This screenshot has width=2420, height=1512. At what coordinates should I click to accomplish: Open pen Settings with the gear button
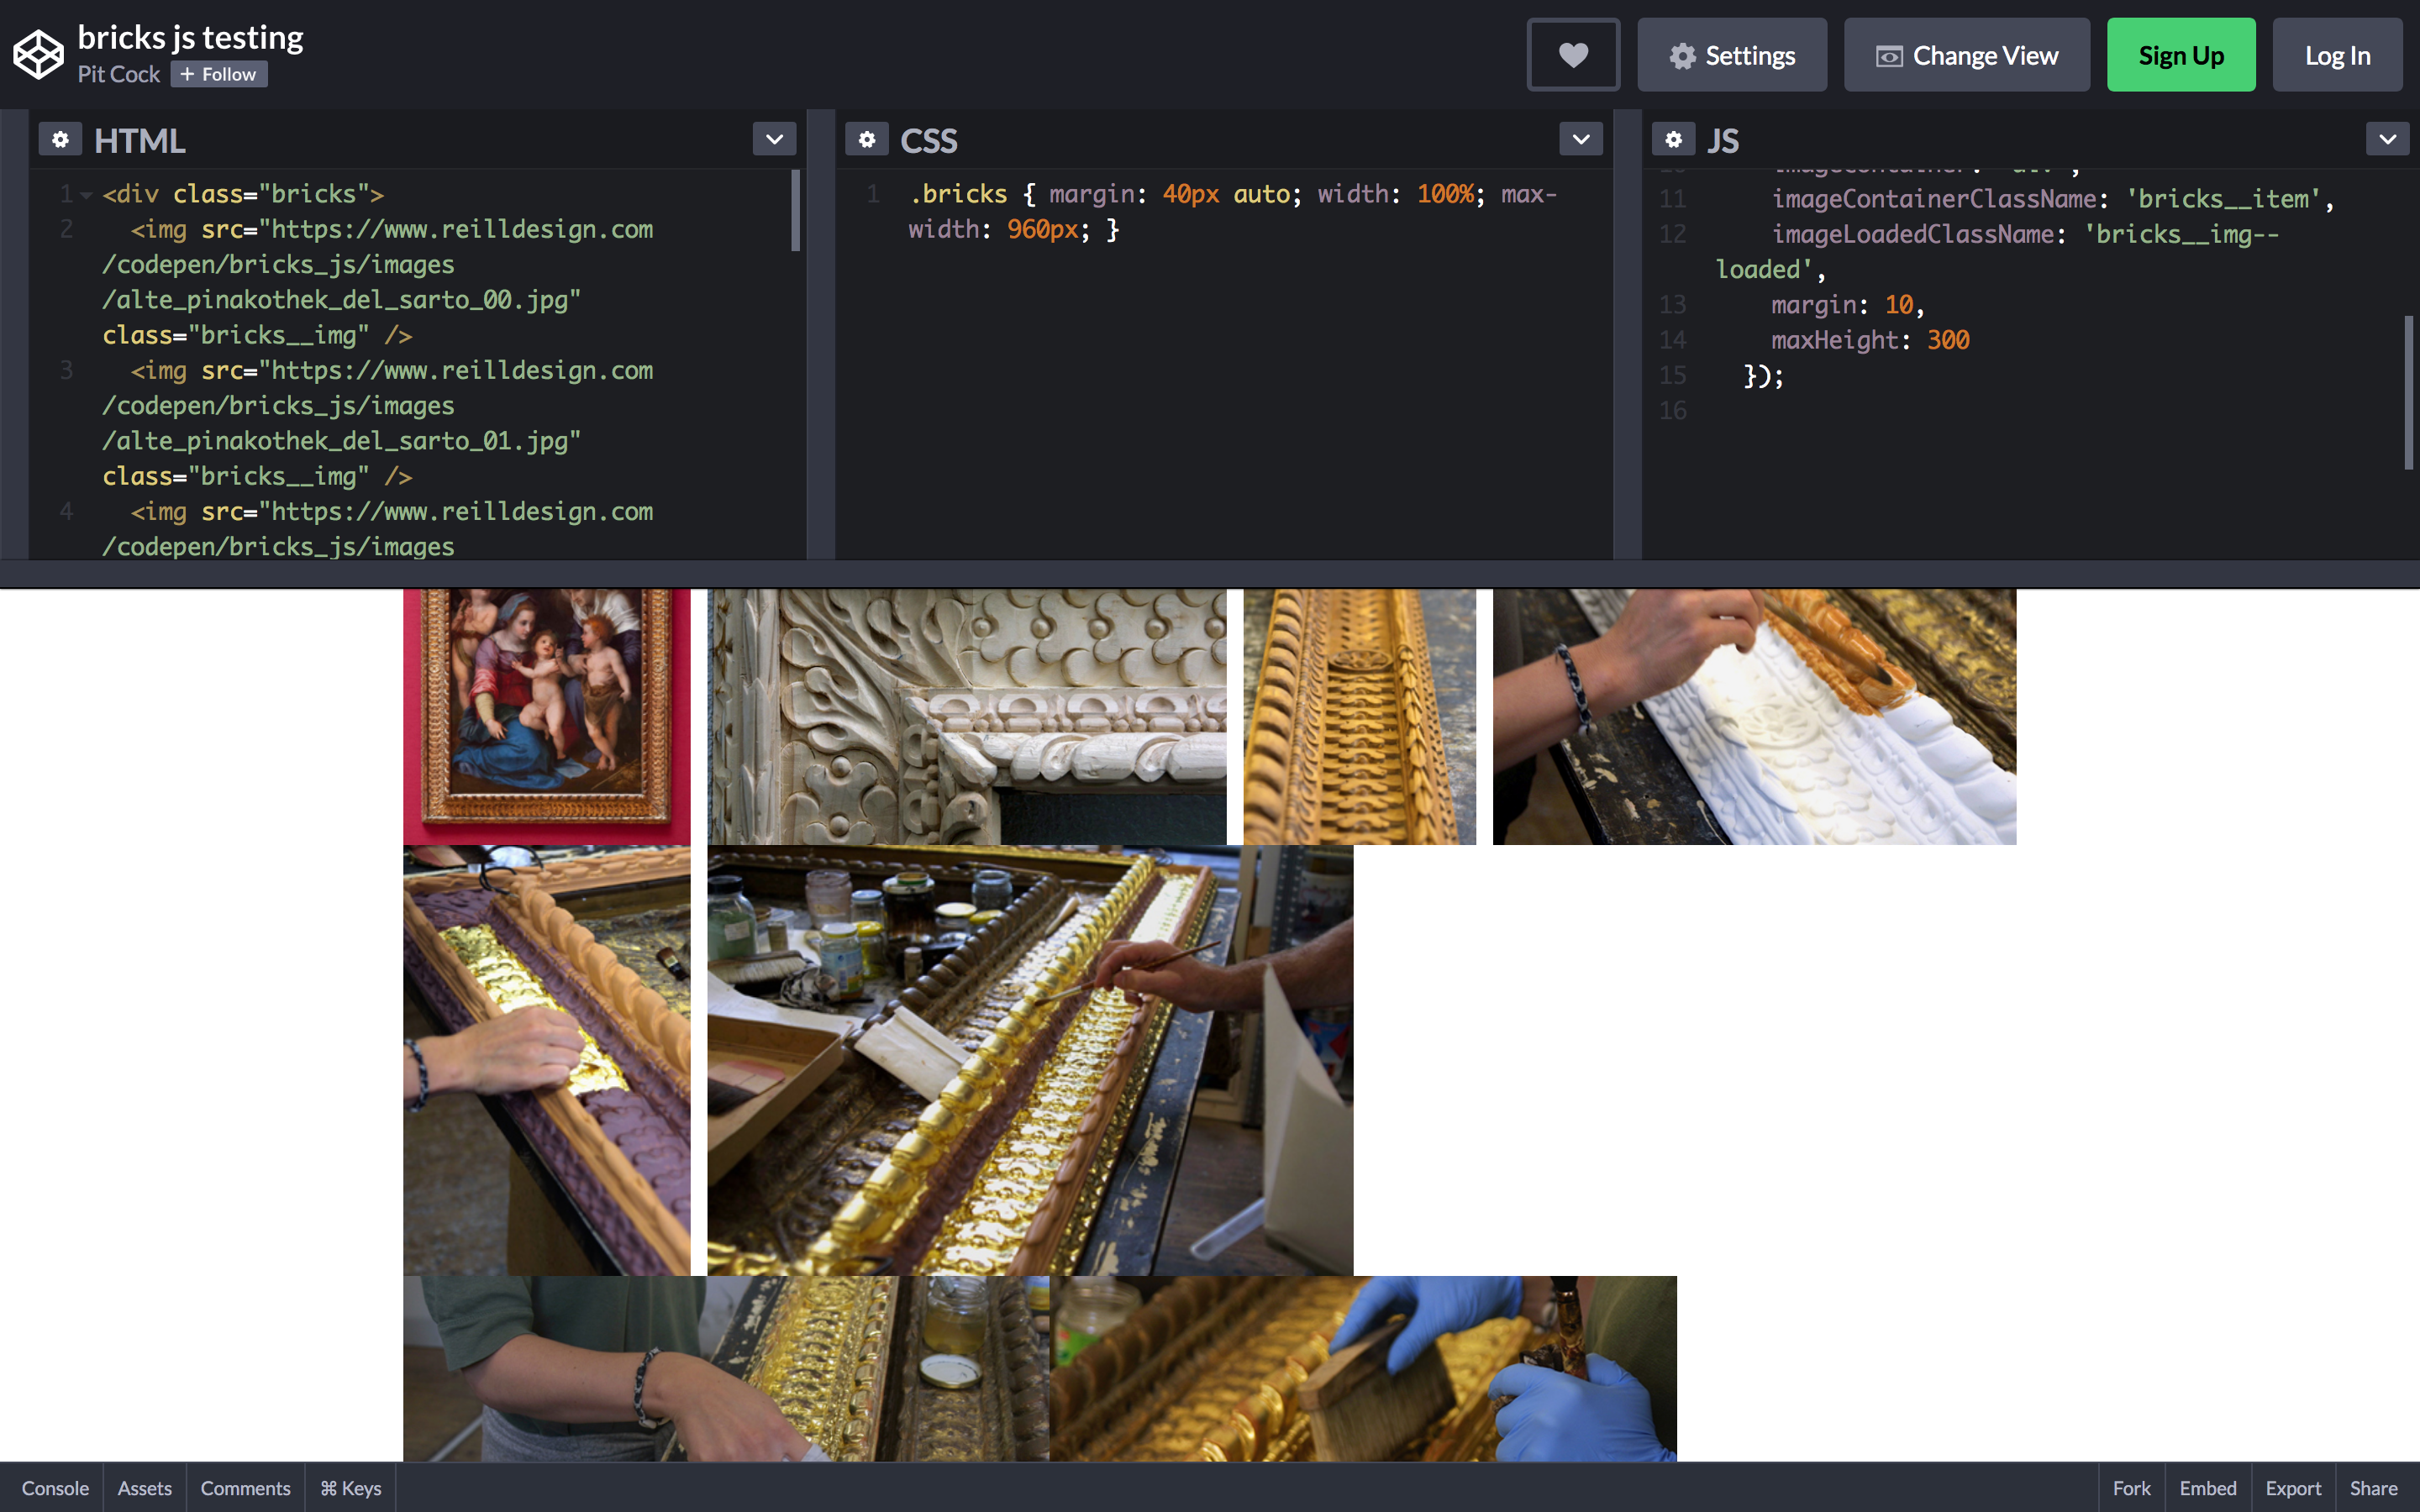pyautogui.click(x=1731, y=55)
